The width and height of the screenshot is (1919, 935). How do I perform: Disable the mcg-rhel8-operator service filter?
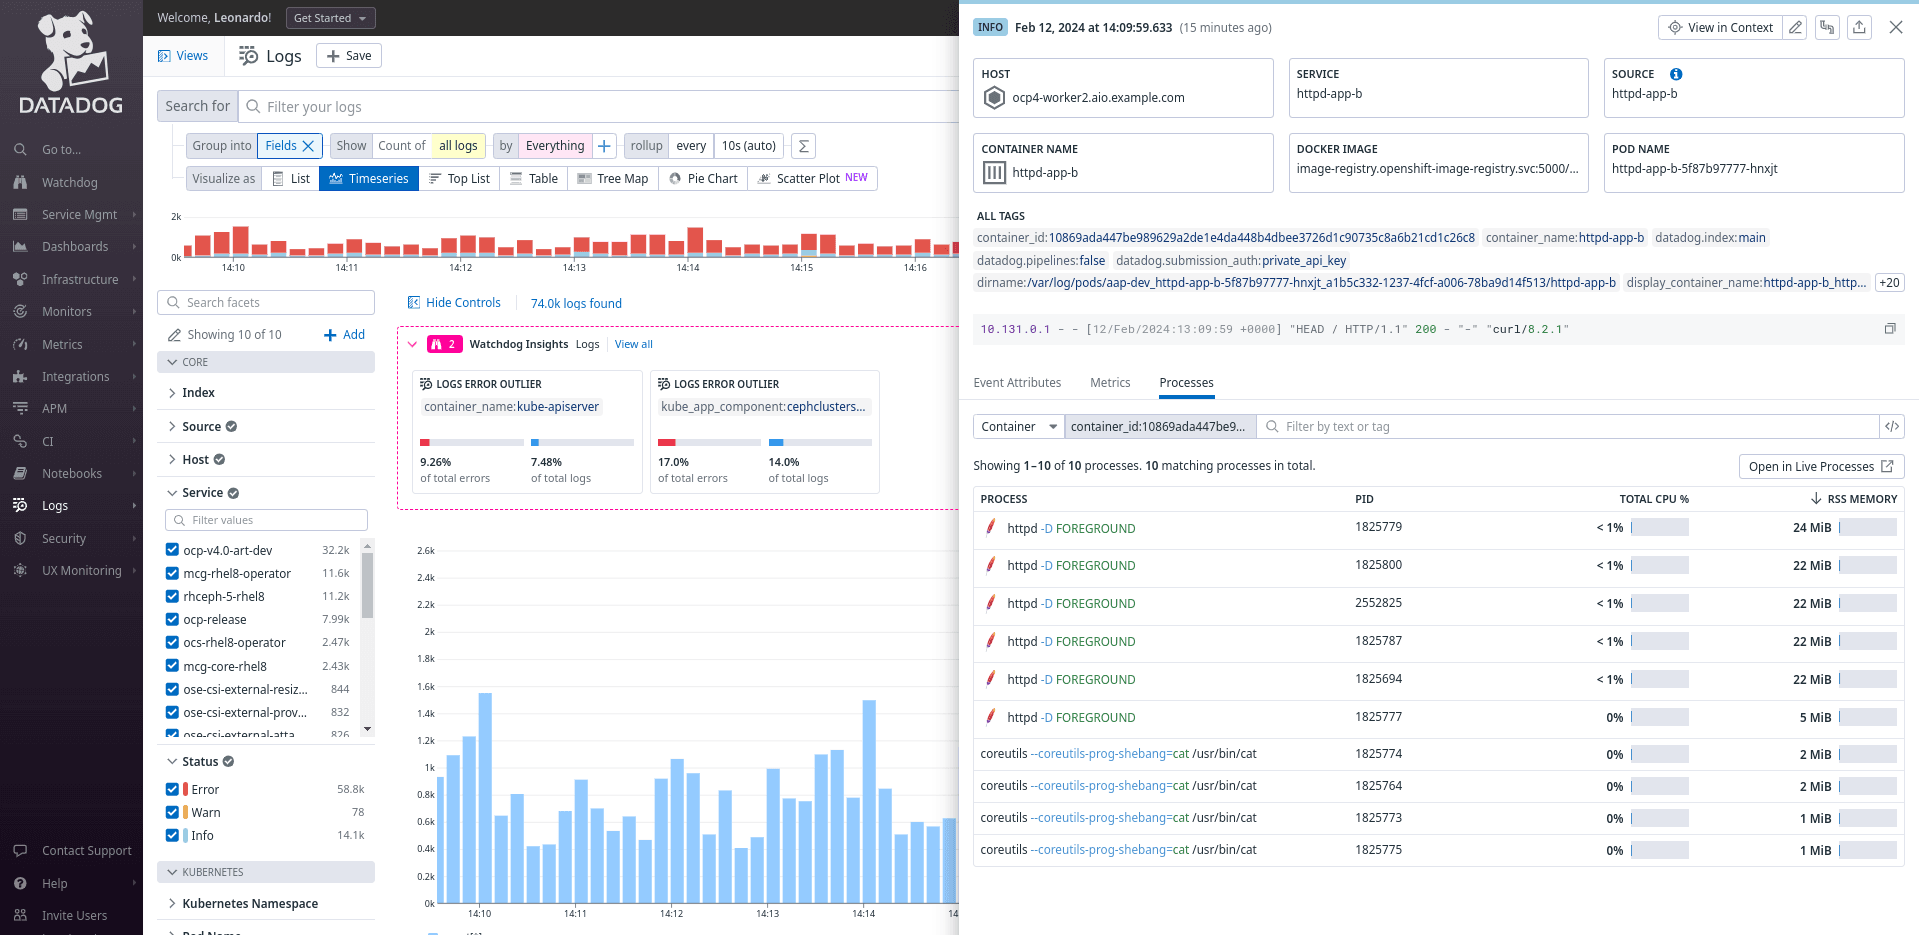pyautogui.click(x=173, y=573)
